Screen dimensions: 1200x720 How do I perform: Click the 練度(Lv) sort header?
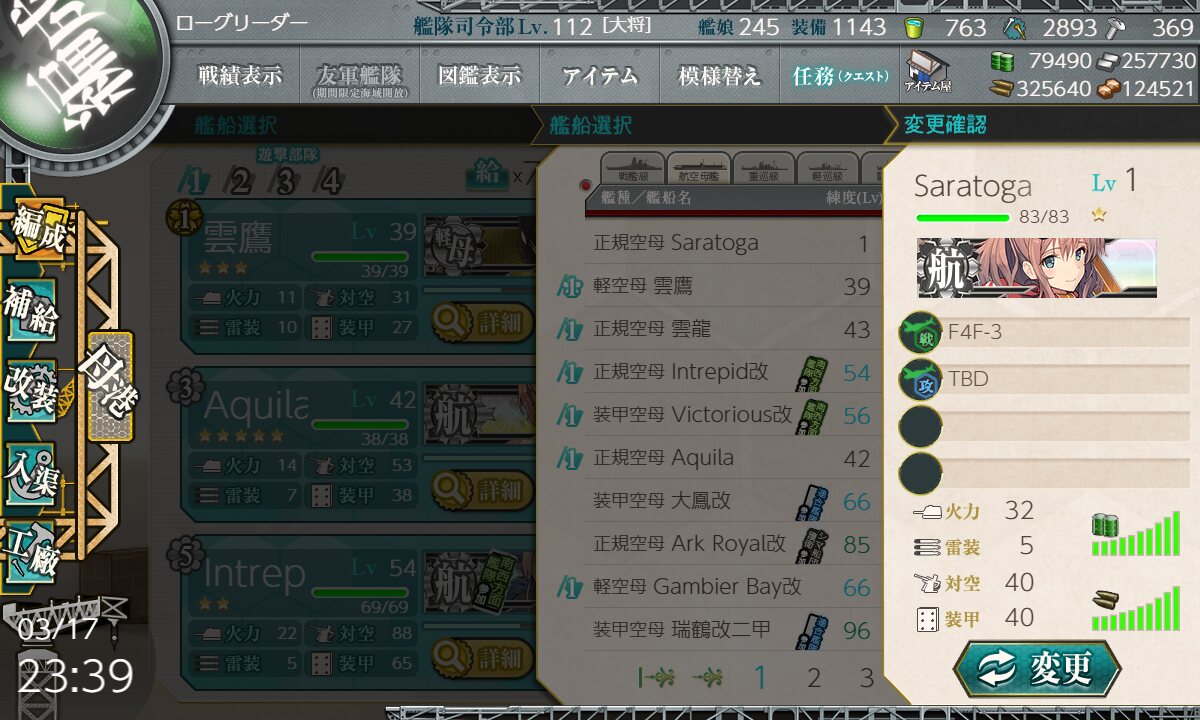pyautogui.click(x=853, y=198)
